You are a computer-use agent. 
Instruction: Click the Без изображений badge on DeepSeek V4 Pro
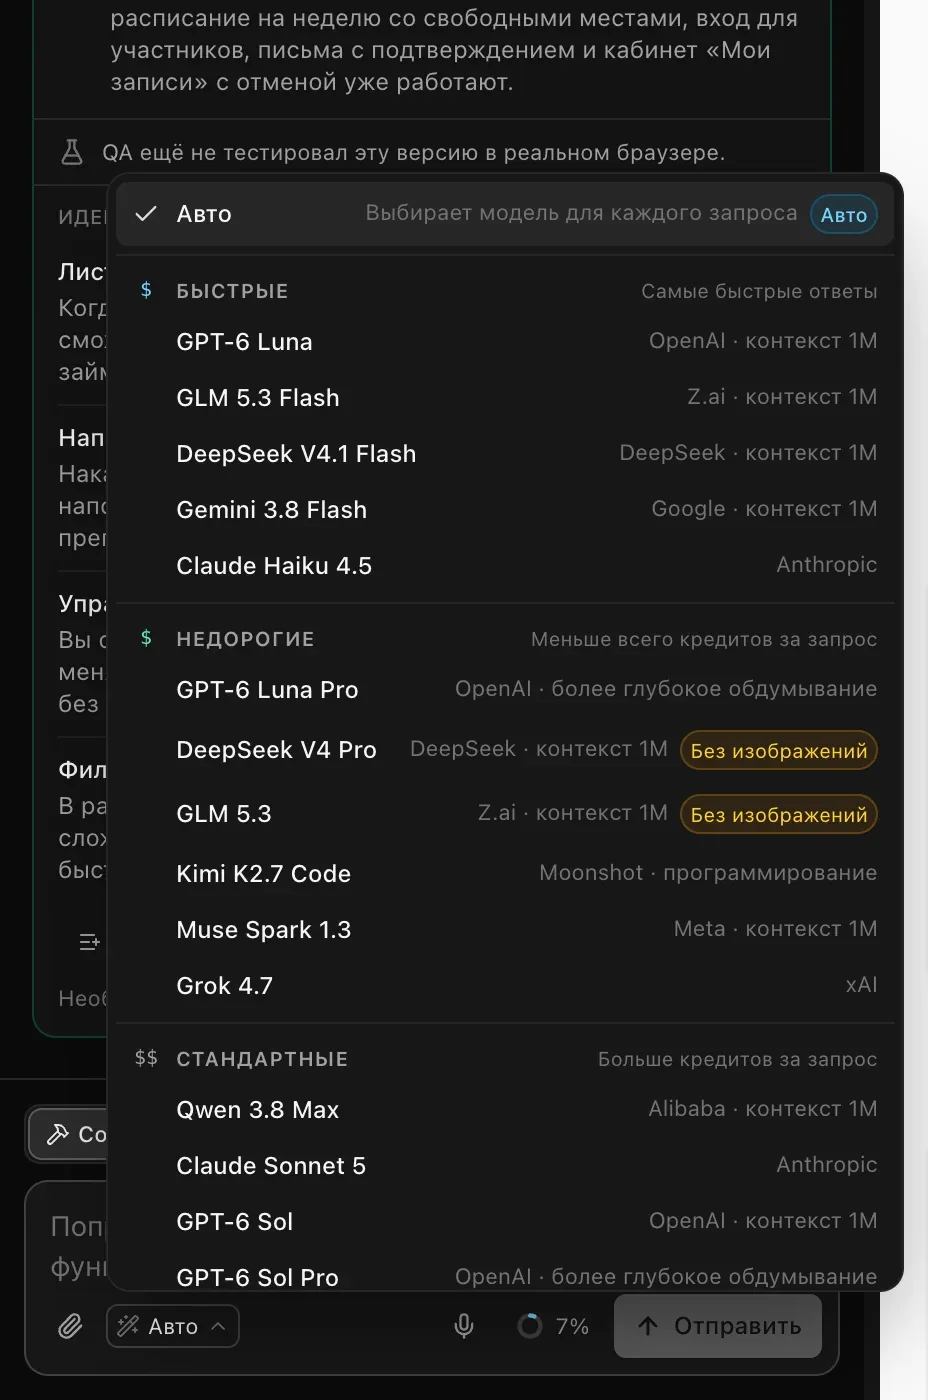(779, 751)
